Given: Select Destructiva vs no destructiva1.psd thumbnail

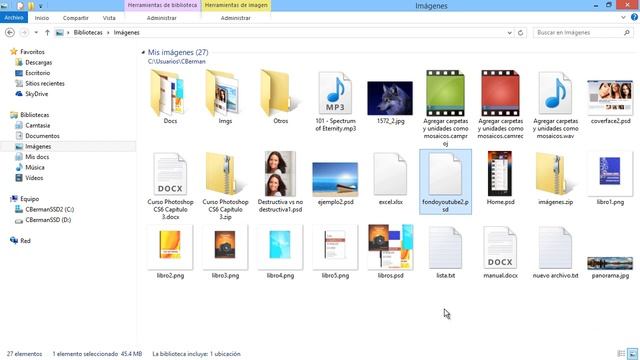Looking at the screenshot, I should click(x=280, y=174).
